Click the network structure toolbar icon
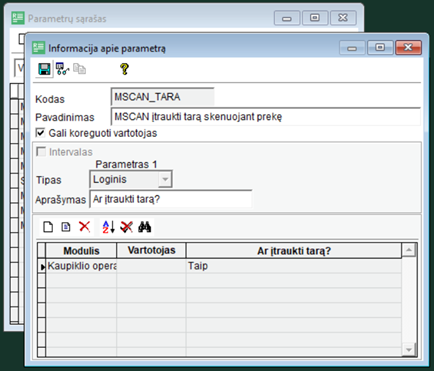The height and width of the screenshot is (371, 434). click(62, 69)
